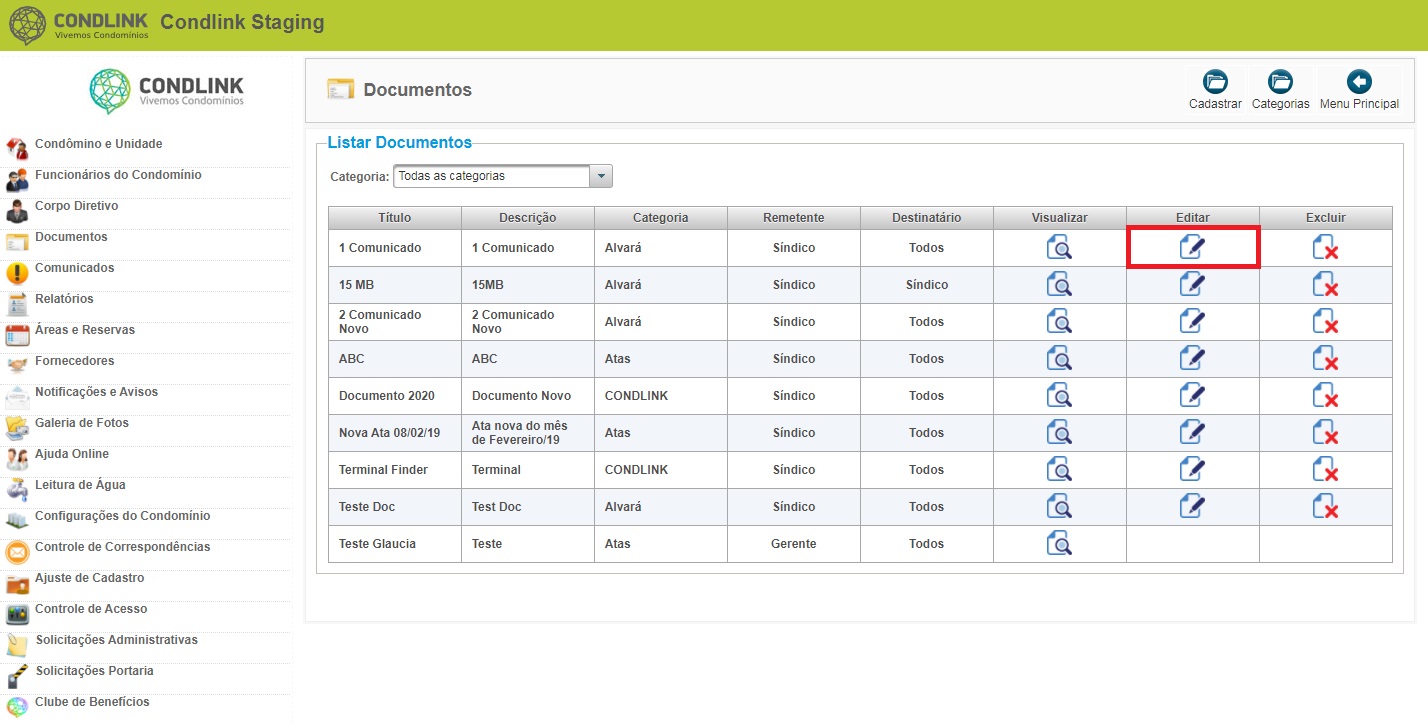Screen dimensions: 1428x725
Task: View the 15 MB document
Action: coord(1059,285)
